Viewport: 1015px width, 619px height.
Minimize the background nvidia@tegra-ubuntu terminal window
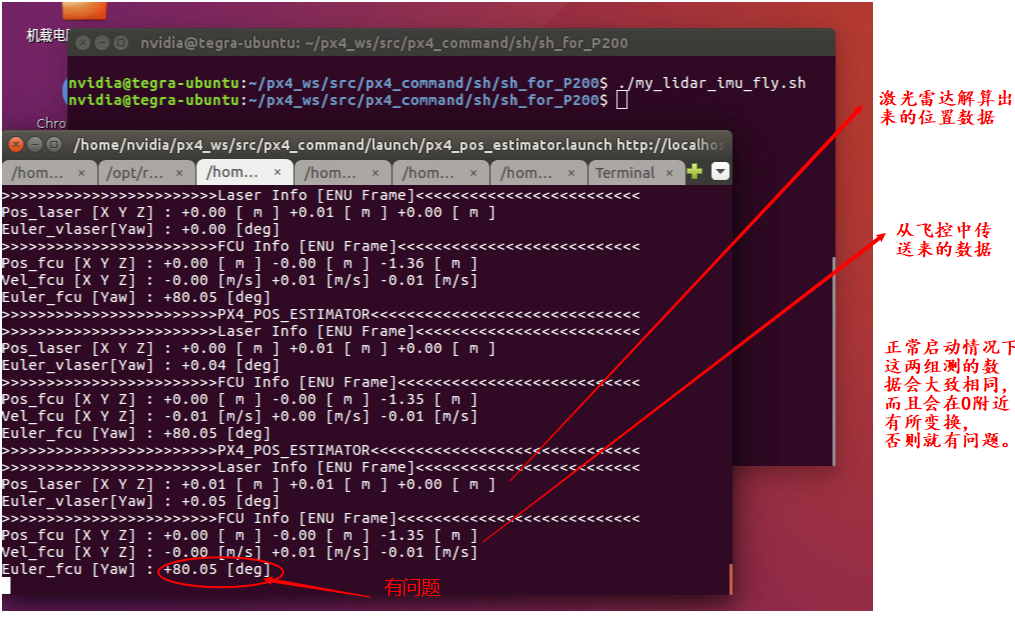102,43
